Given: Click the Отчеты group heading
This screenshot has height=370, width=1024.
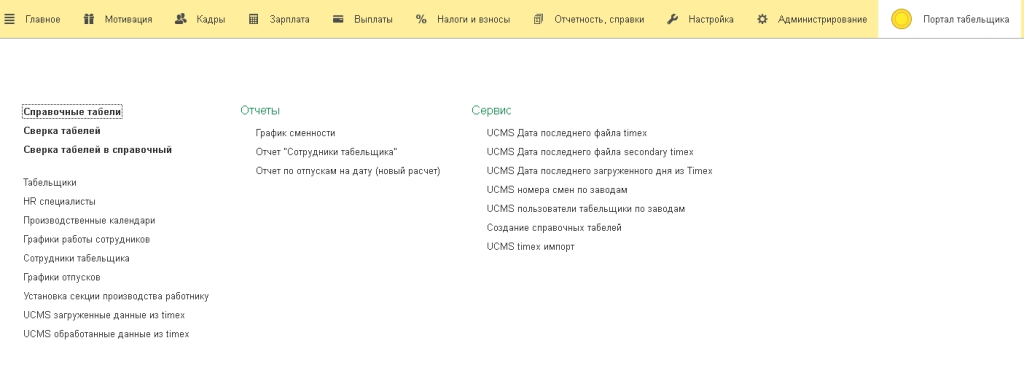Looking at the screenshot, I should pos(260,111).
